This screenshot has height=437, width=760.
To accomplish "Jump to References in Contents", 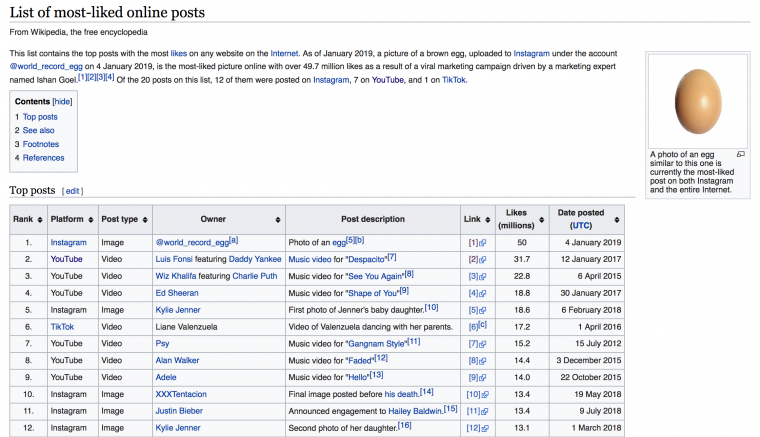I will point(44,158).
